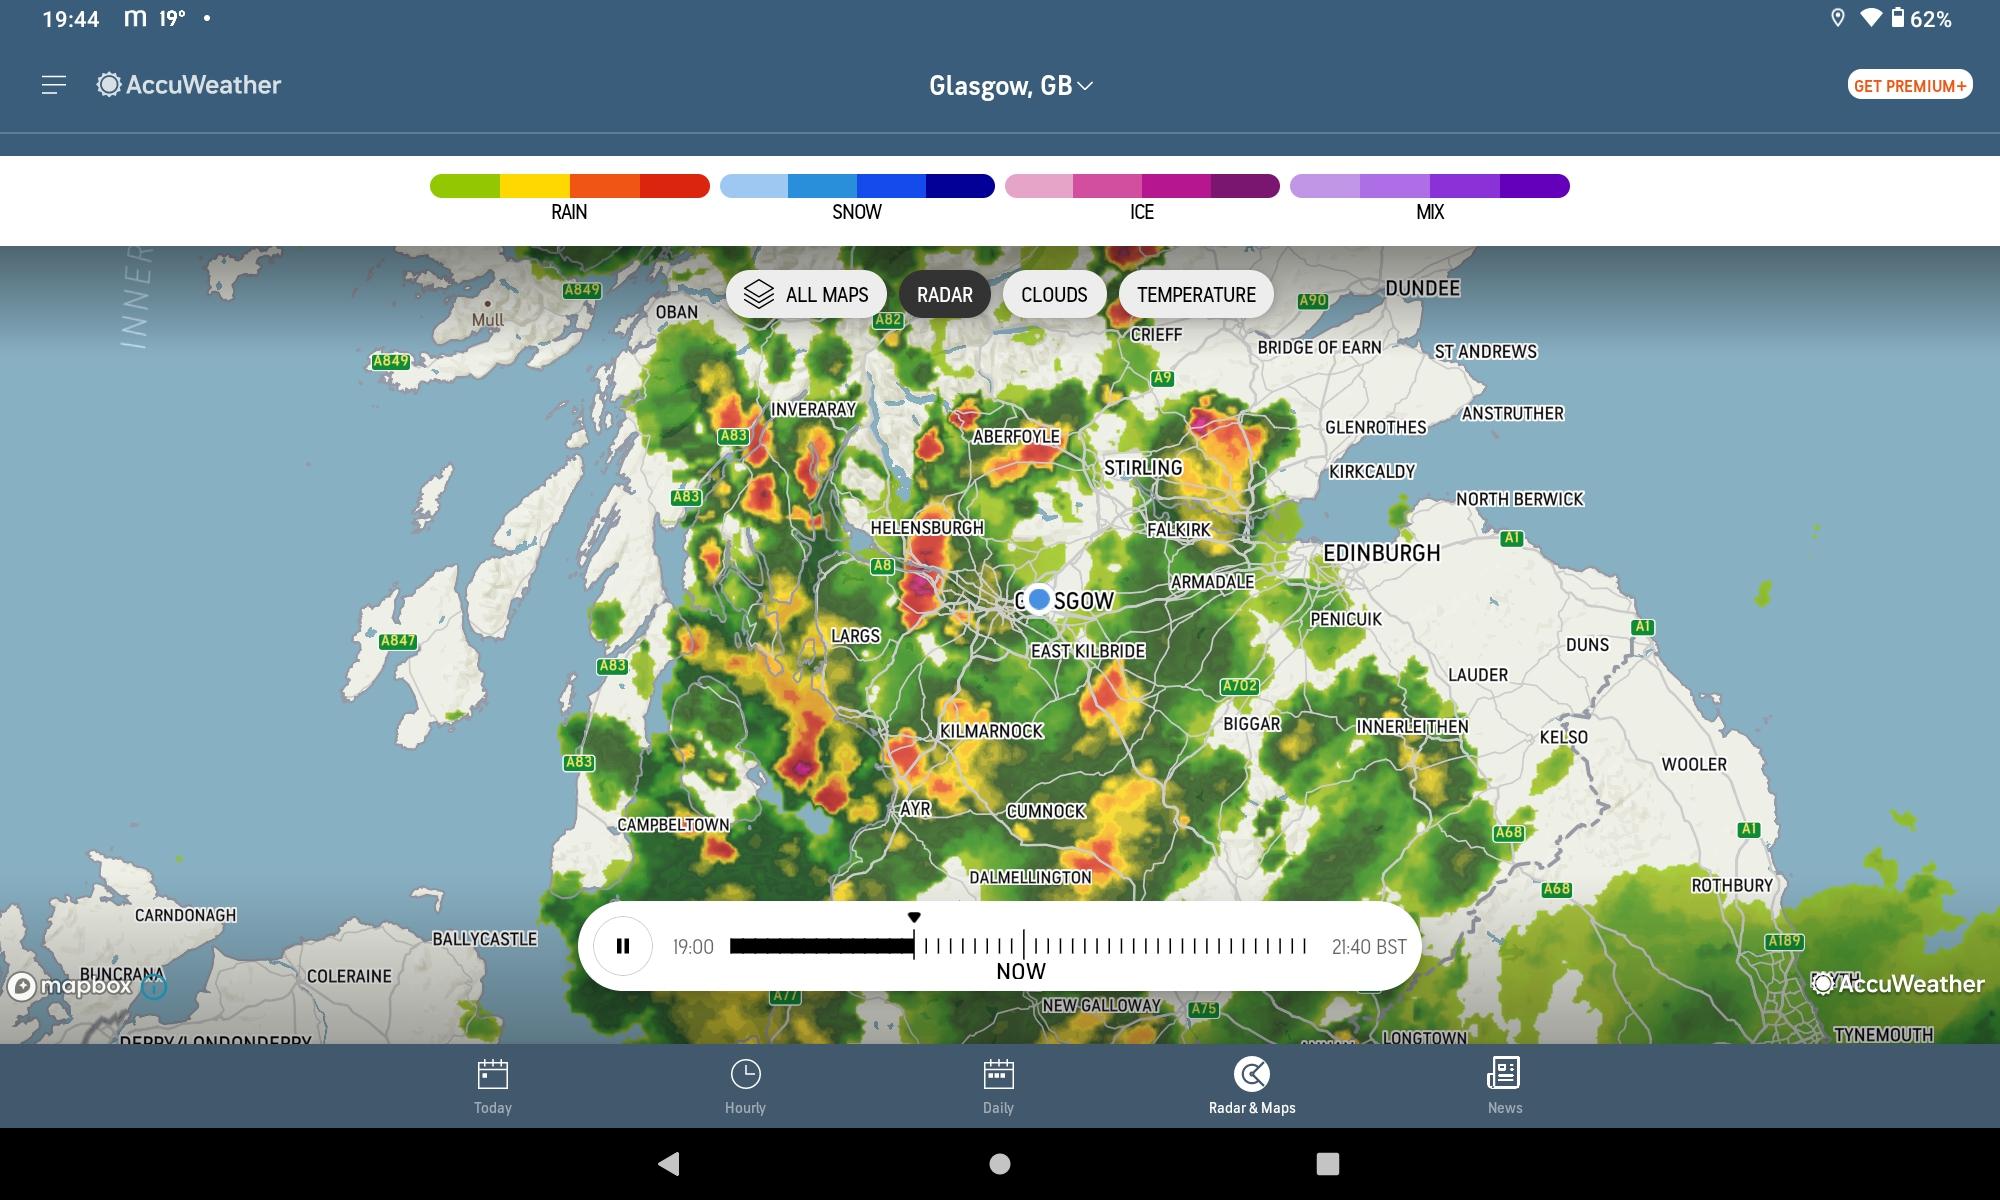This screenshot has height=1200, width=2000.
Task: Tap the Wi-Fi status icon
Action: pos(1870,18)
